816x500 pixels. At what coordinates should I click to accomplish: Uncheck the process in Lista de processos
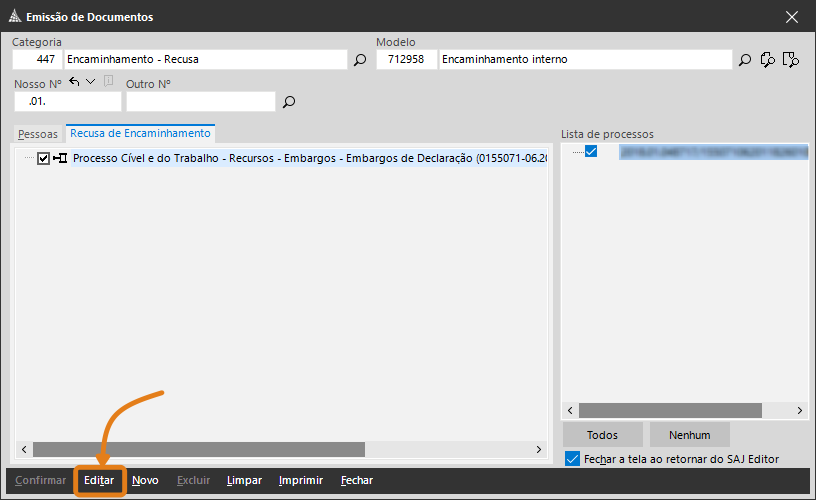pos(591,152)
